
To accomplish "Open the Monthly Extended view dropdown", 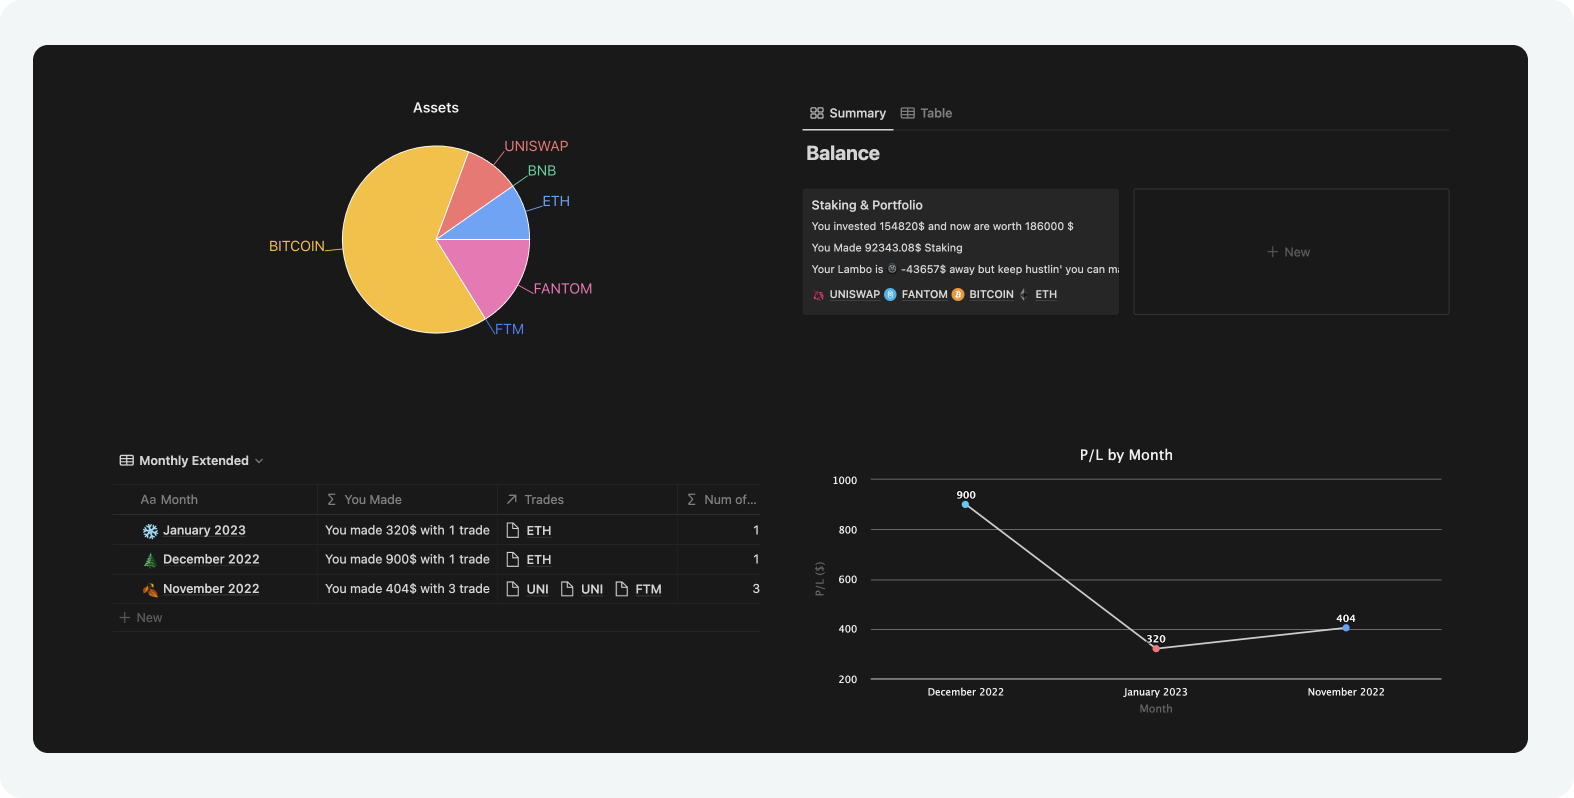I will (191, 460).
